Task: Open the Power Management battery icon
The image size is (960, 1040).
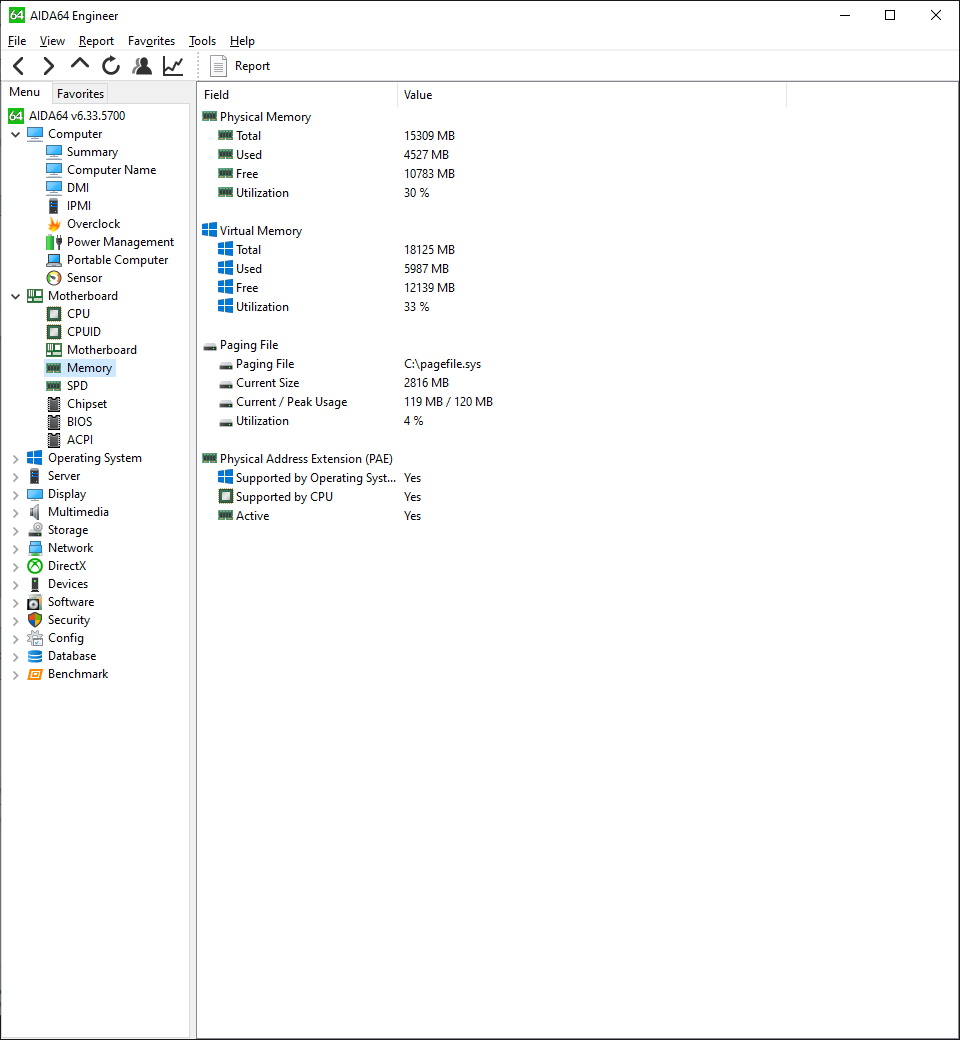Action: (x=54, y=242)
